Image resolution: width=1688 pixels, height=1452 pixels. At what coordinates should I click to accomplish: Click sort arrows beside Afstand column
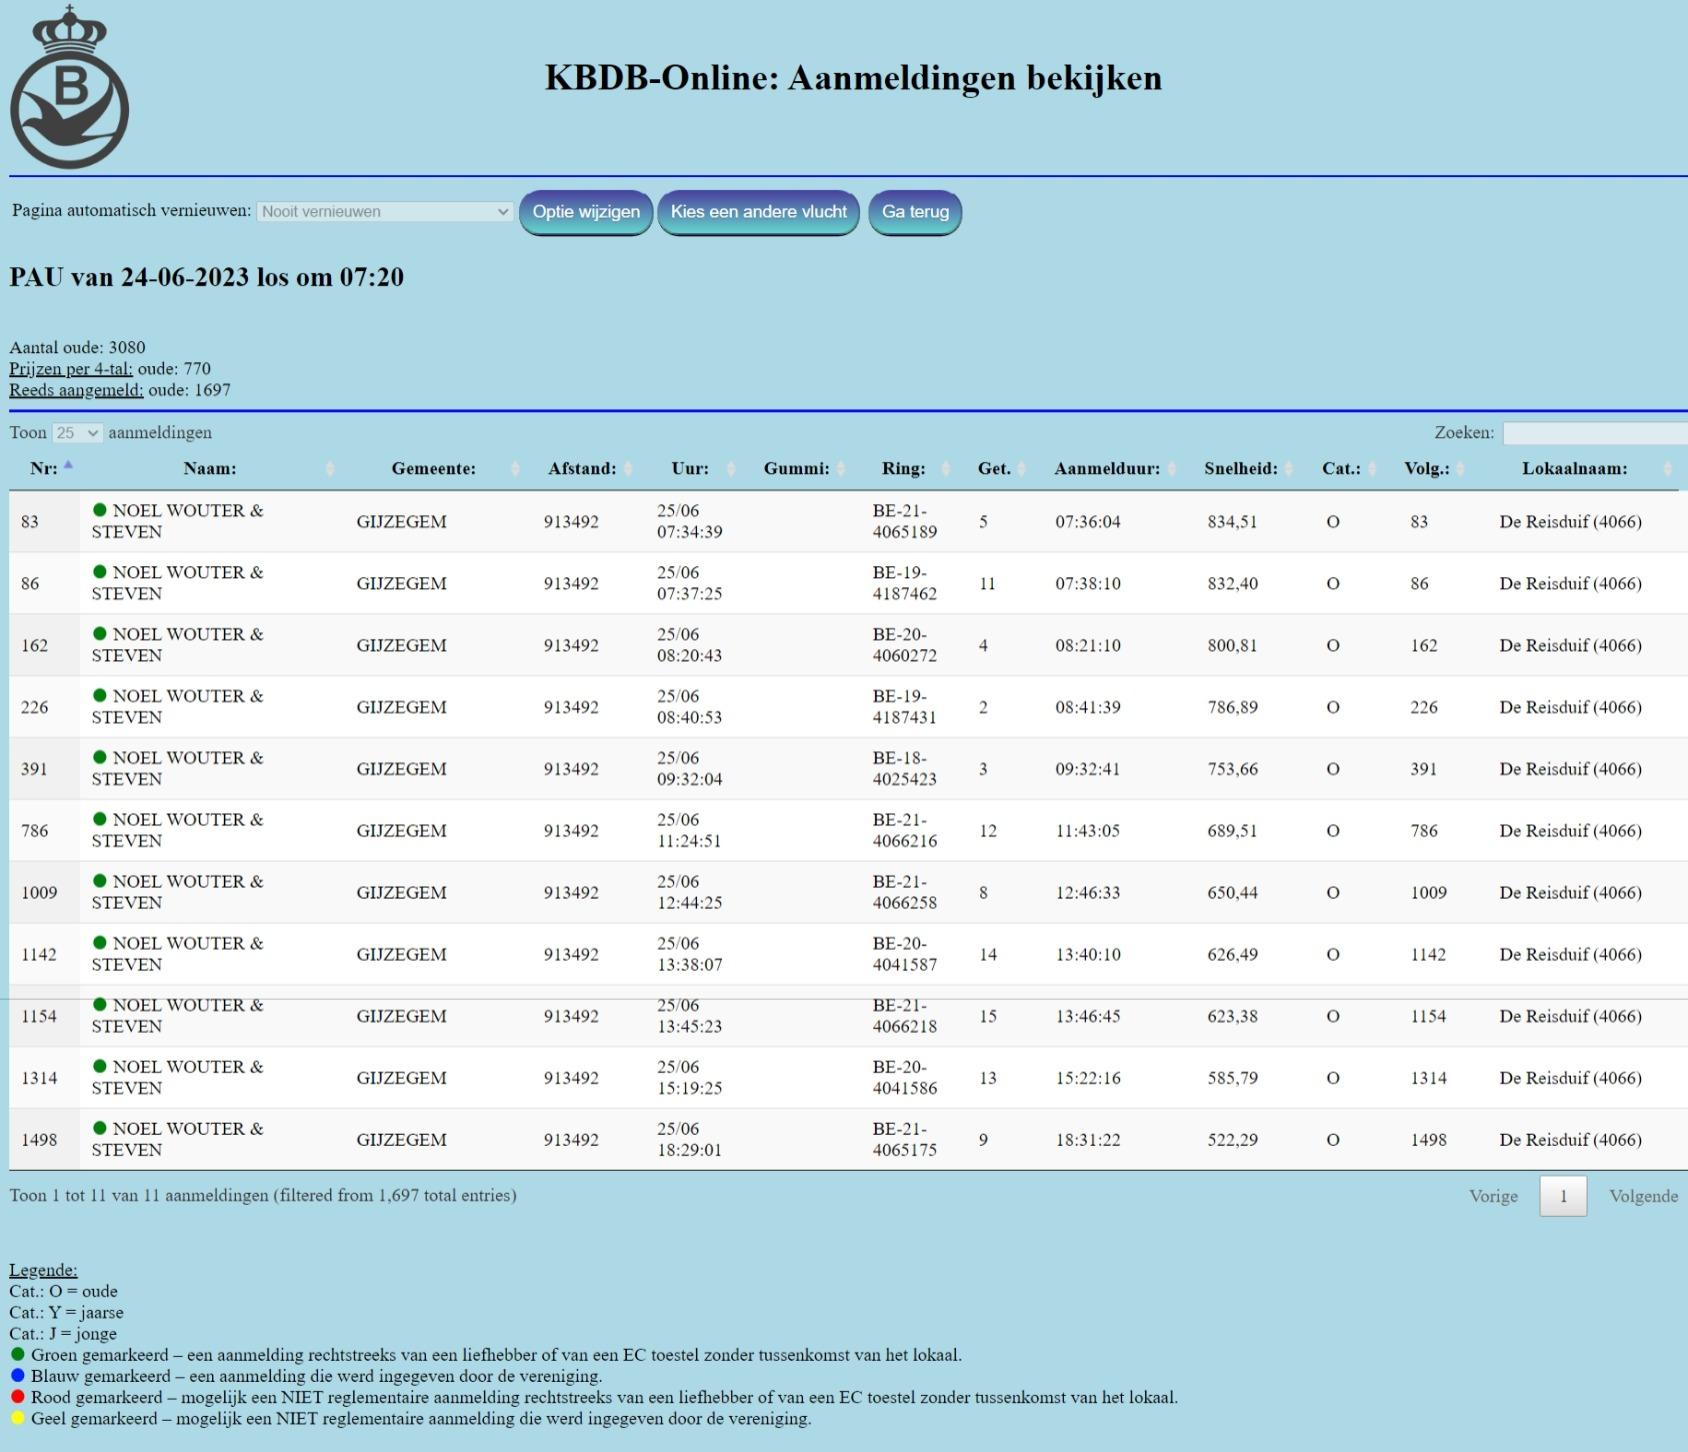coord(628,469)
